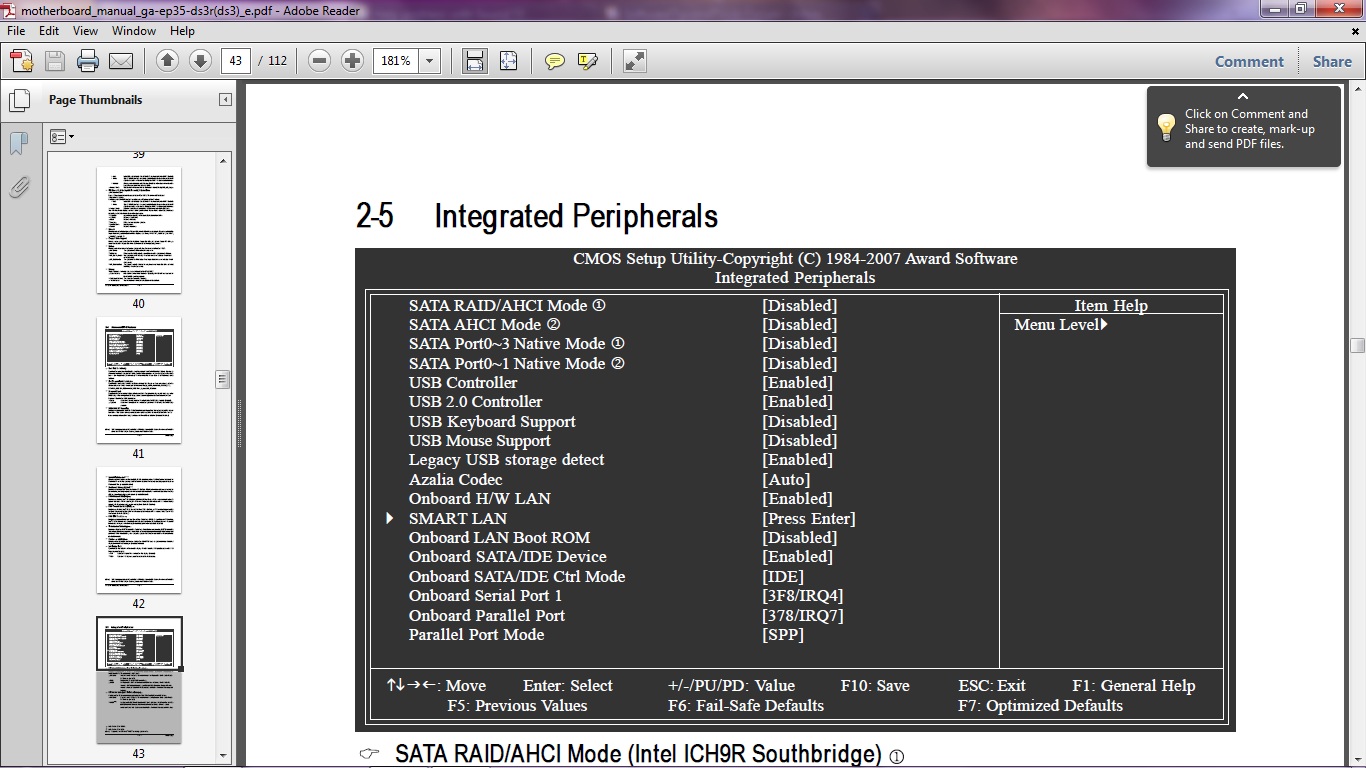Collapse the Comment and Share tooltip arrow
Viewport: 1366px width, 768px height.
(x=1243, y=96)
